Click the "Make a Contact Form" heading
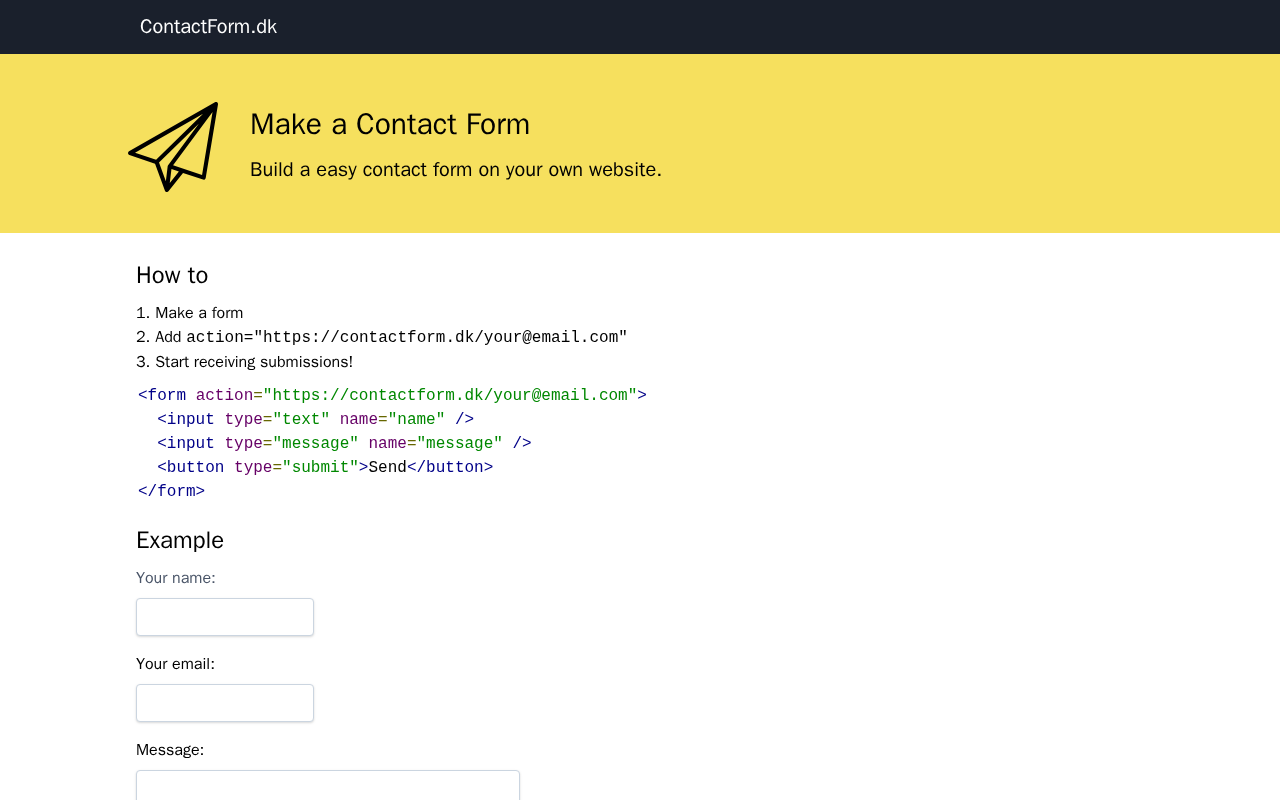This screenshot has height=800, width=1280. pyautogui.click(x=390, y=124)
